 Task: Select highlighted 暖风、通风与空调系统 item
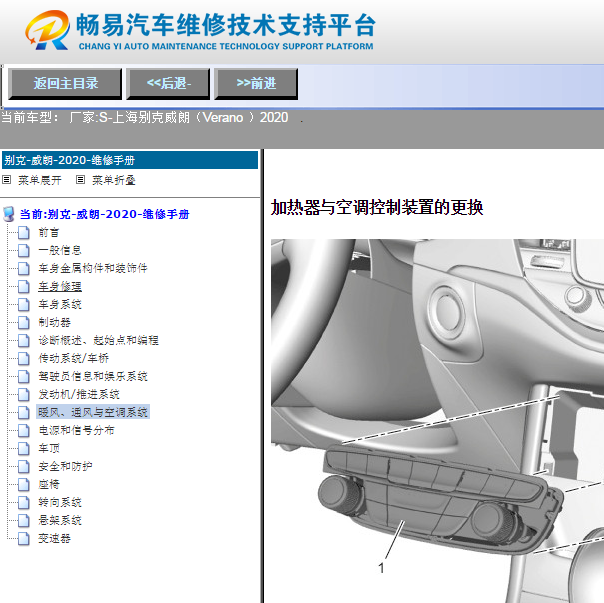(x=92, y=412)
